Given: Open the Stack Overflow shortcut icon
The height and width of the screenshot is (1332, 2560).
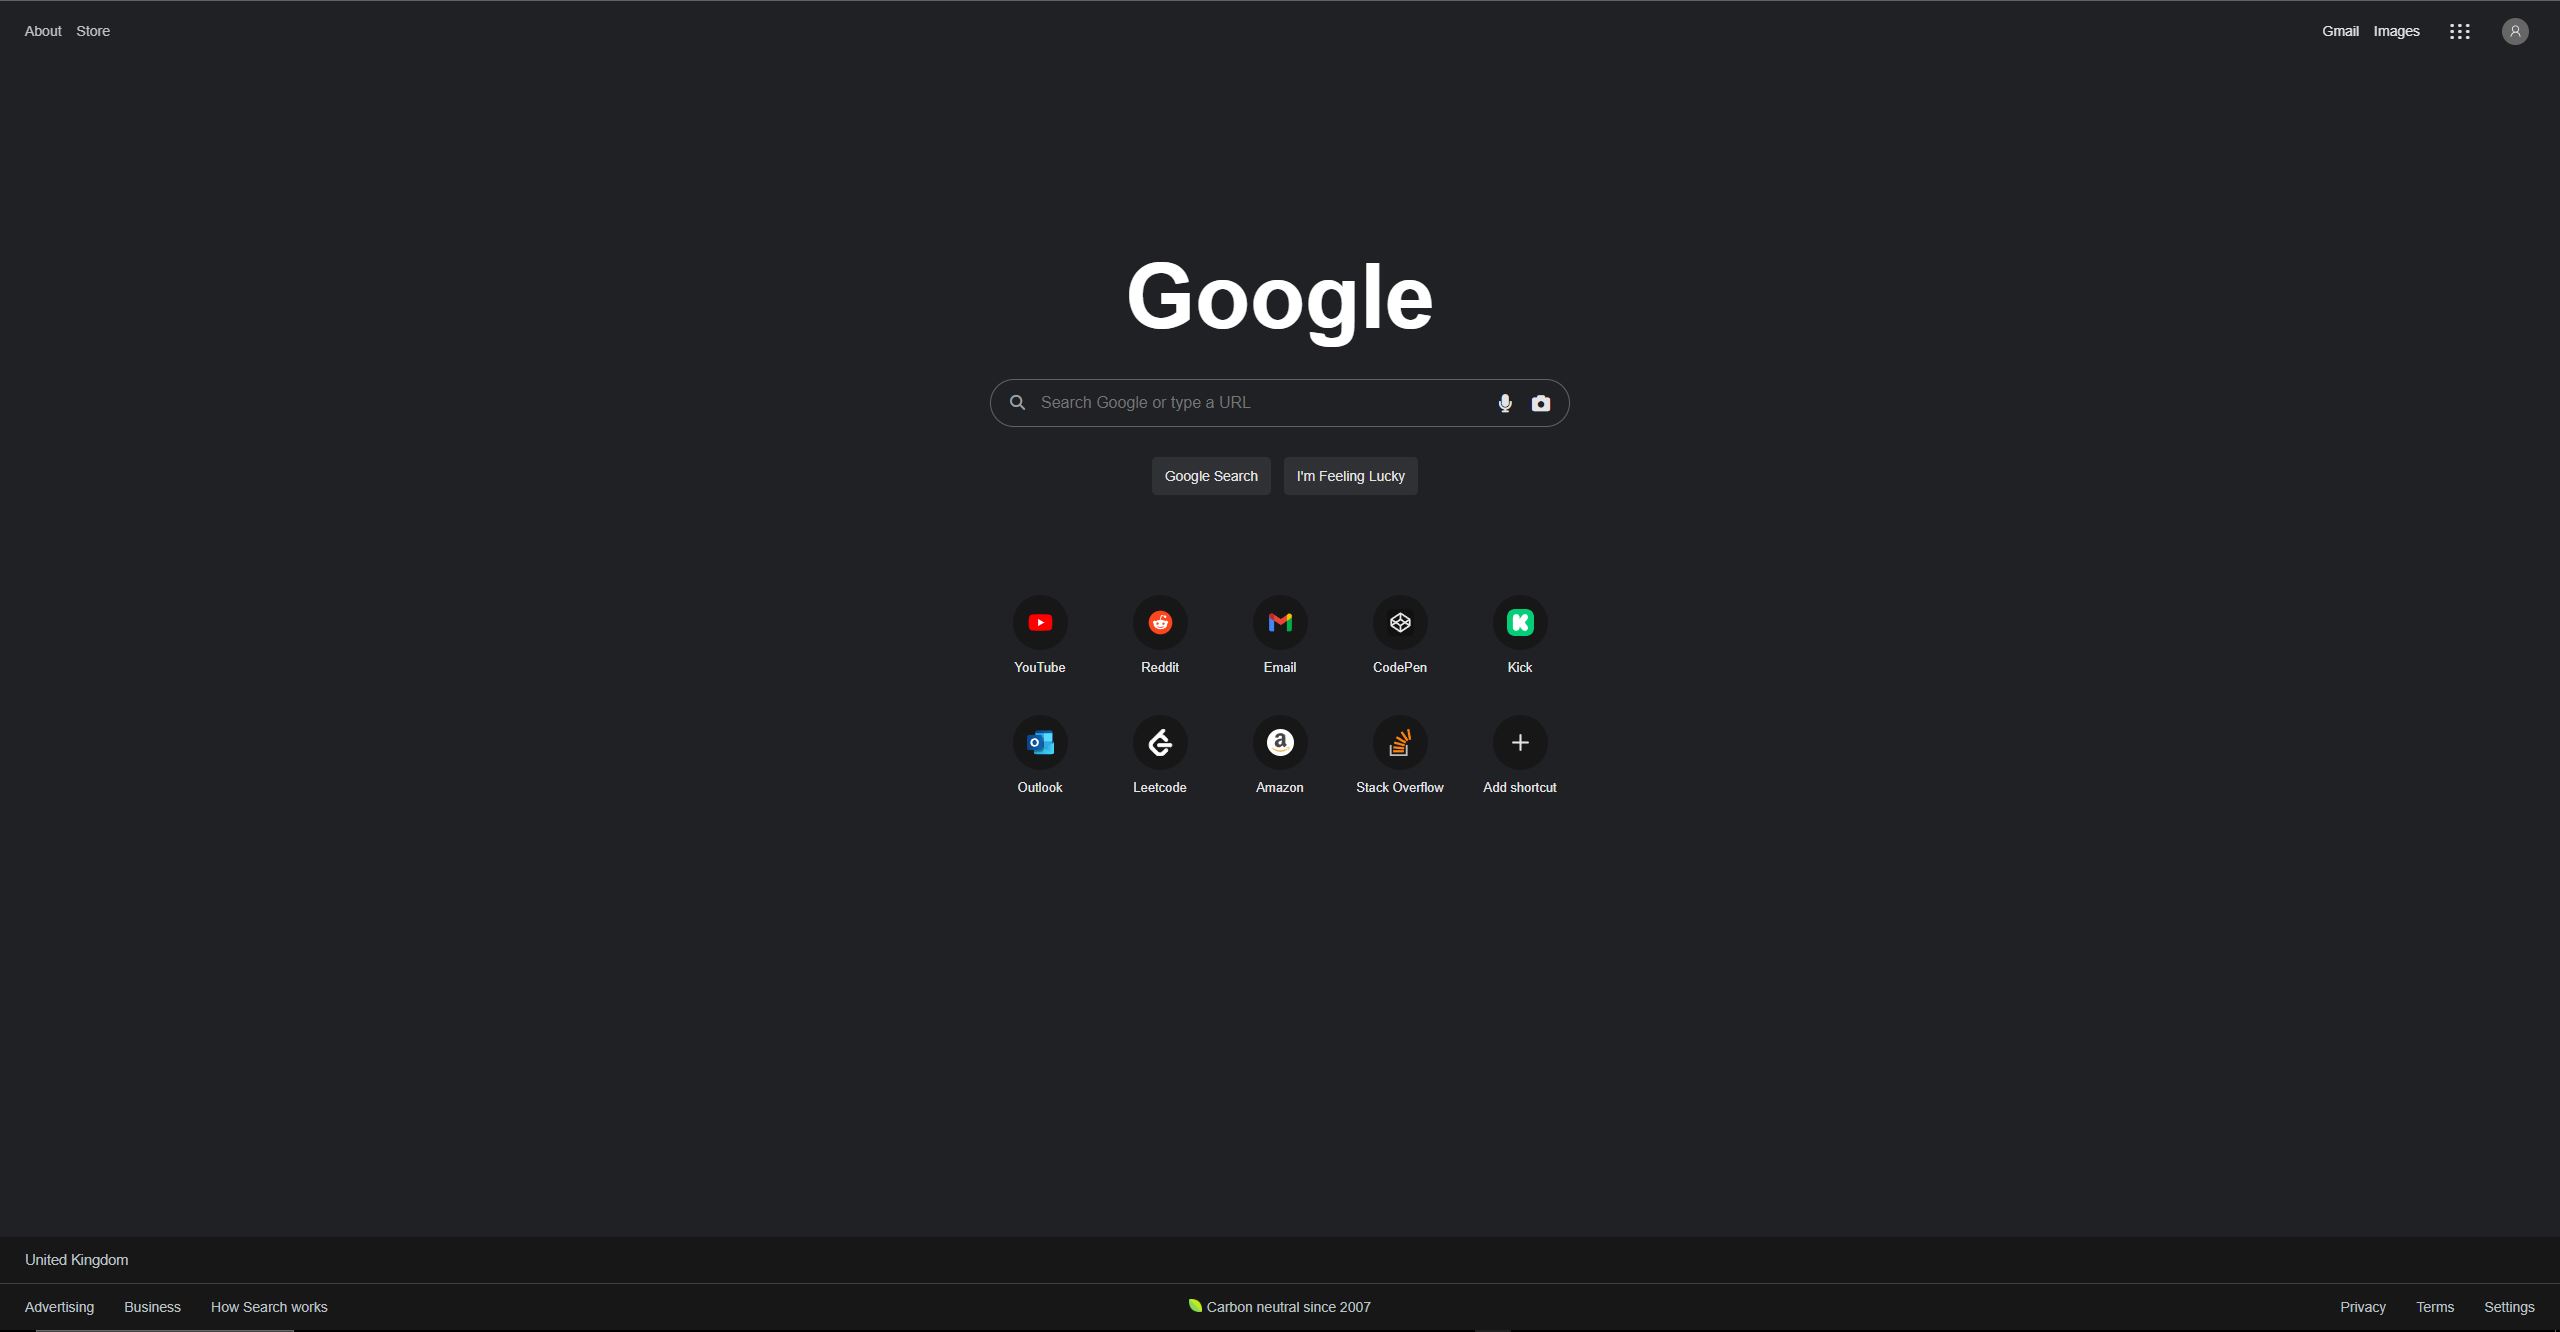Looking at the screenshot, I should pyautogui.click(x=1400, y=743).
